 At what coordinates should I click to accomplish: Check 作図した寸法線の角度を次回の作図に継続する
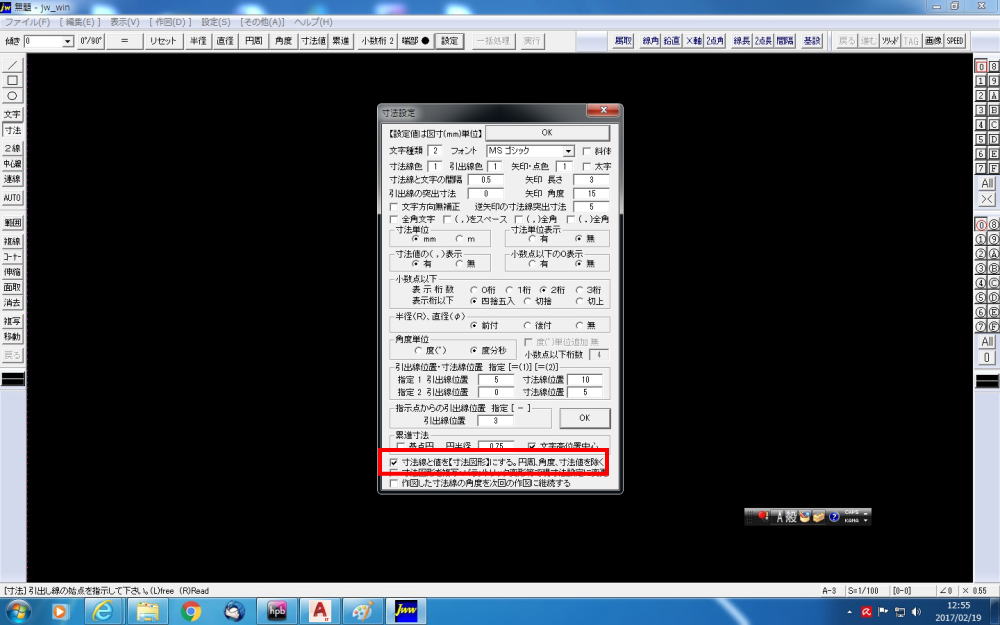pyautogui.click(x=393, y=483)
